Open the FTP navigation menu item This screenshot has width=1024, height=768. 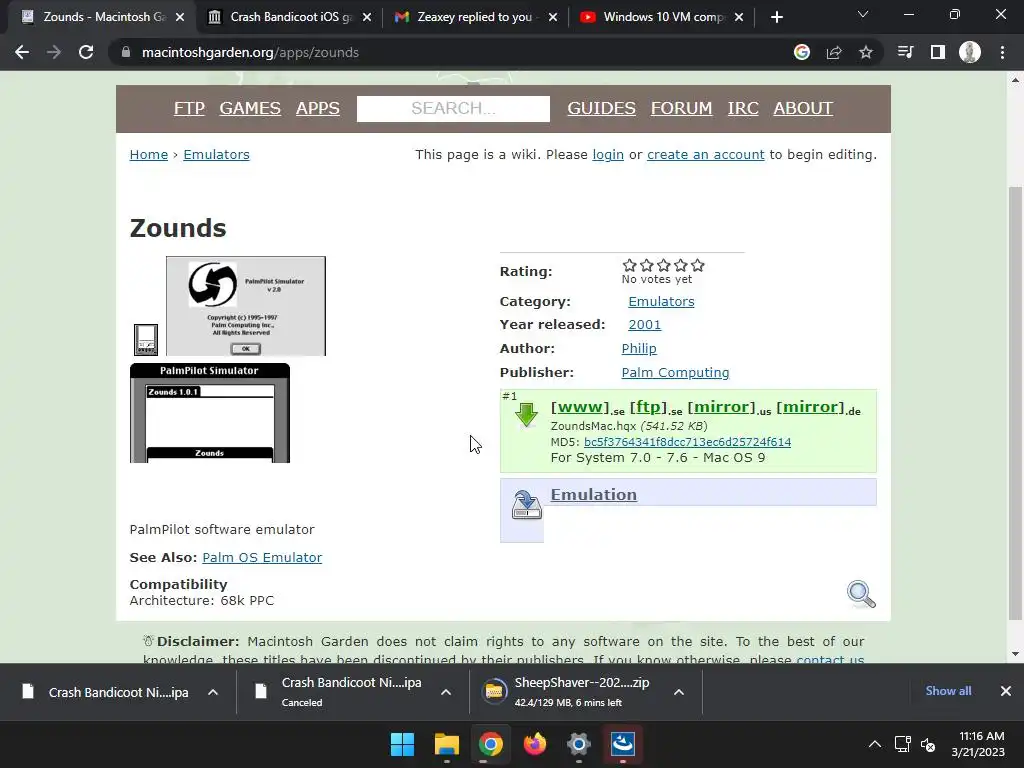(x=189, y=108)
